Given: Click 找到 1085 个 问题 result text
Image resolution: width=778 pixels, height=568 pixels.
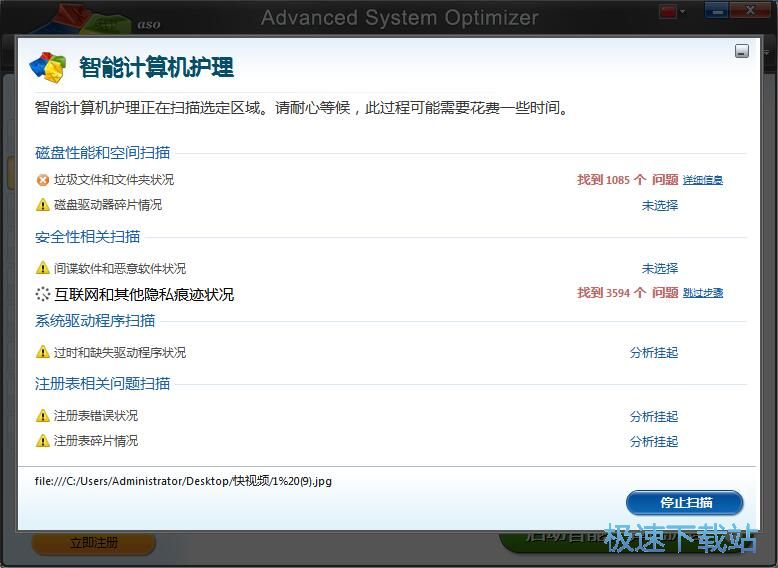Looking at the screenshot, I should click(x=627, y=180).
